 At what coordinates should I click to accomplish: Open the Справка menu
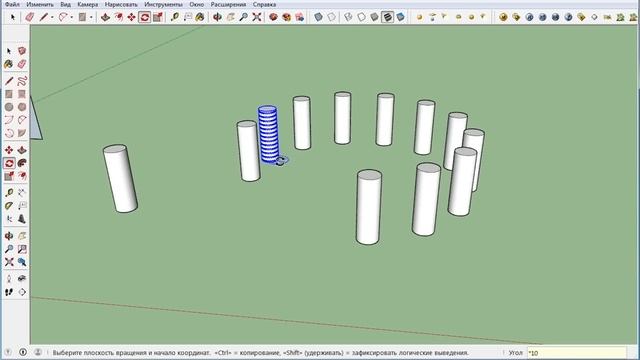264,4
